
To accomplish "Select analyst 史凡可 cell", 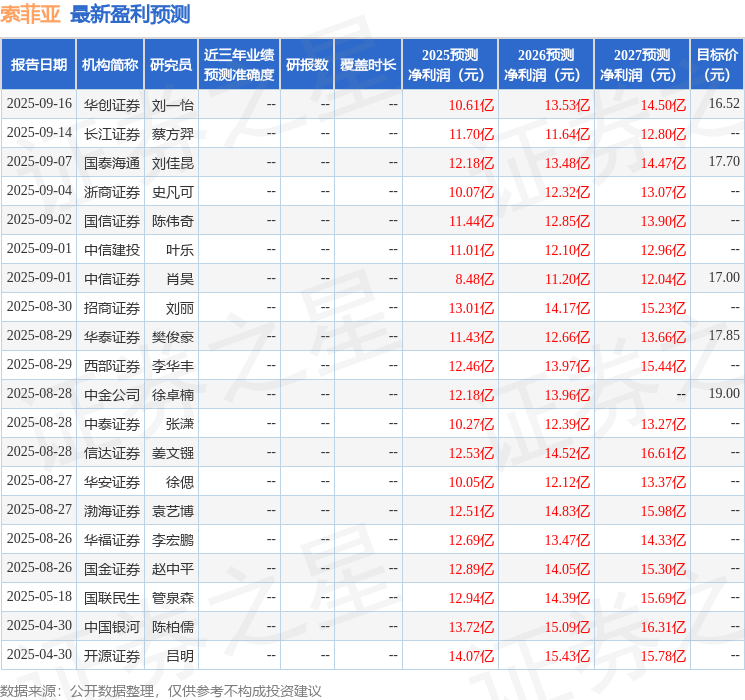I will (x=172, y=192).
